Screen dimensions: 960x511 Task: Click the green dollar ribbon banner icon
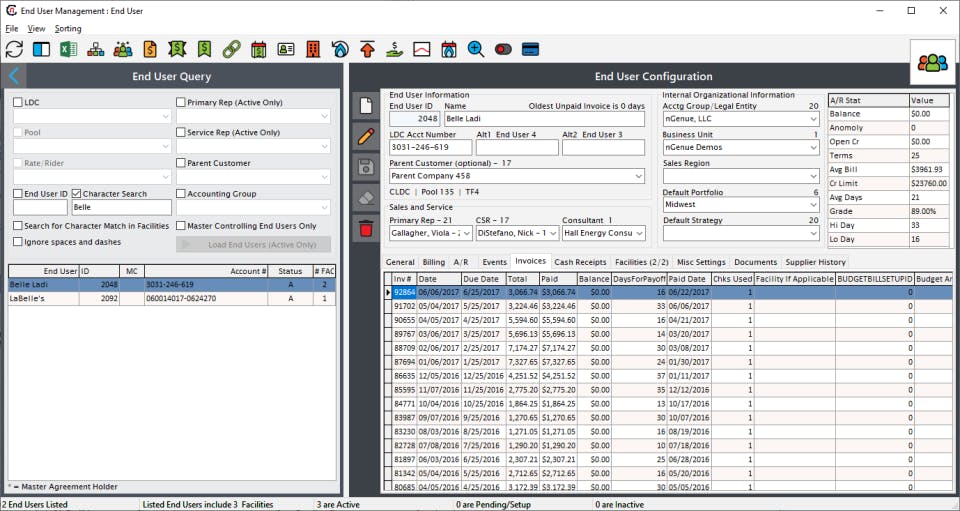(177, 49)
